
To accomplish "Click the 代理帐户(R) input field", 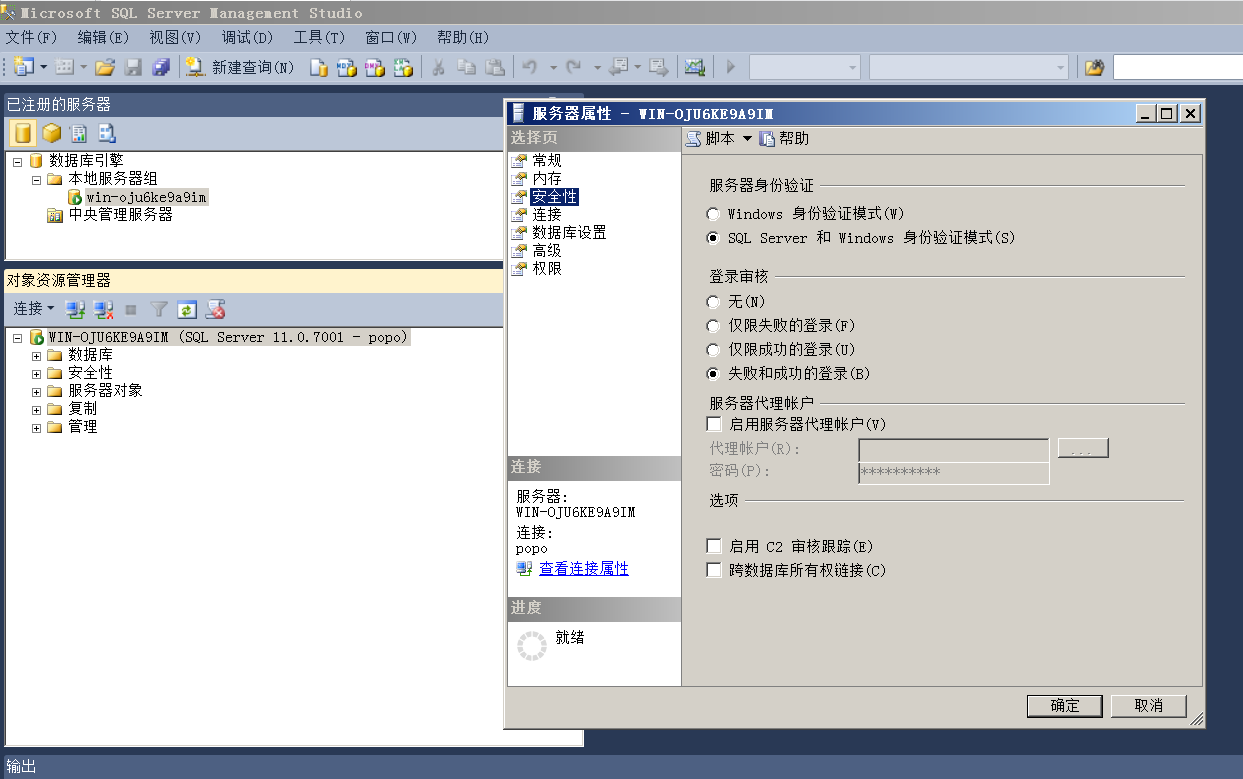I will tap(954, 449).
